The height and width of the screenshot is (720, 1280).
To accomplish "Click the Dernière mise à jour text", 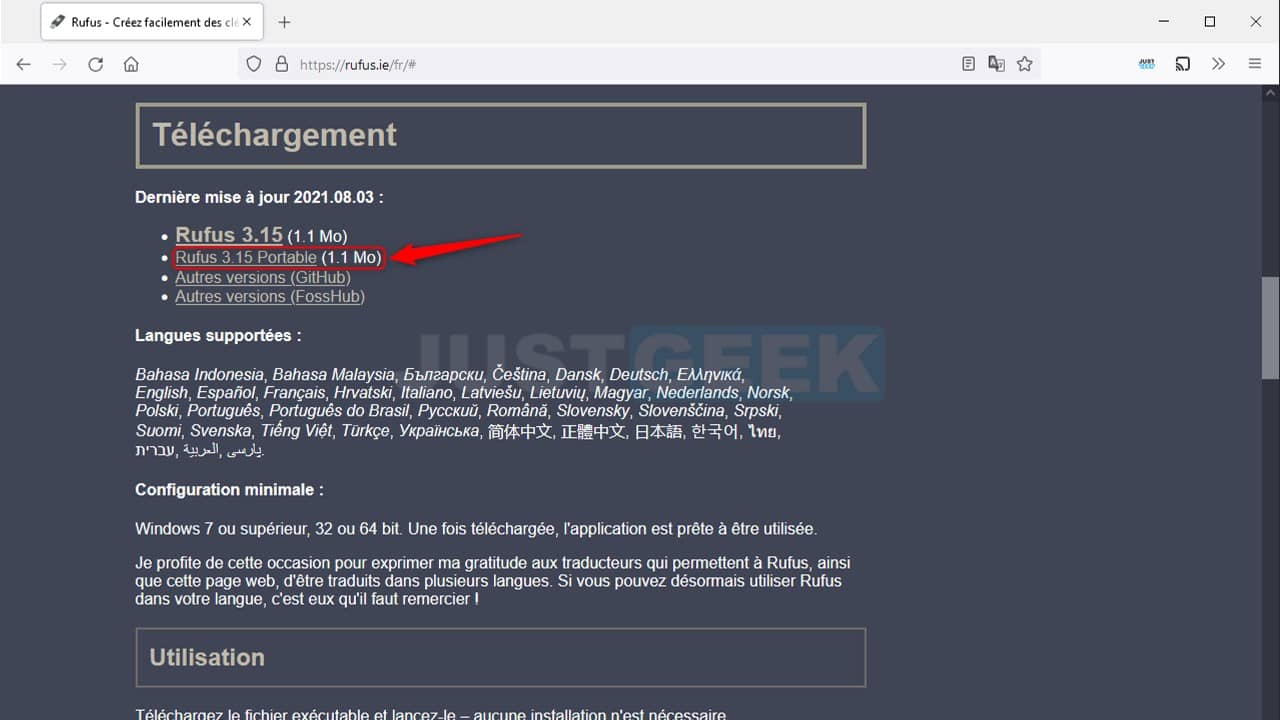I will 259,197.
